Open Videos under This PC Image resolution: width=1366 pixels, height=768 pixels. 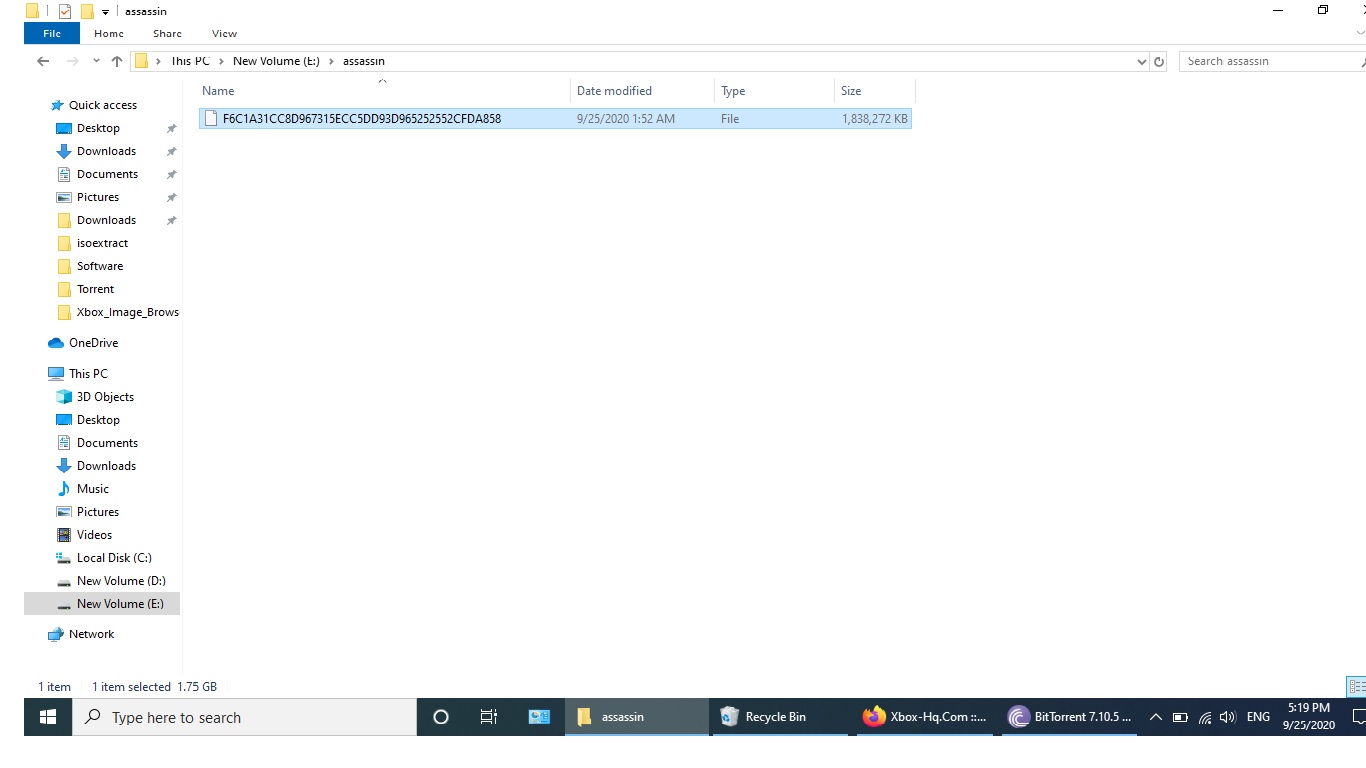[x=94, y=535]
